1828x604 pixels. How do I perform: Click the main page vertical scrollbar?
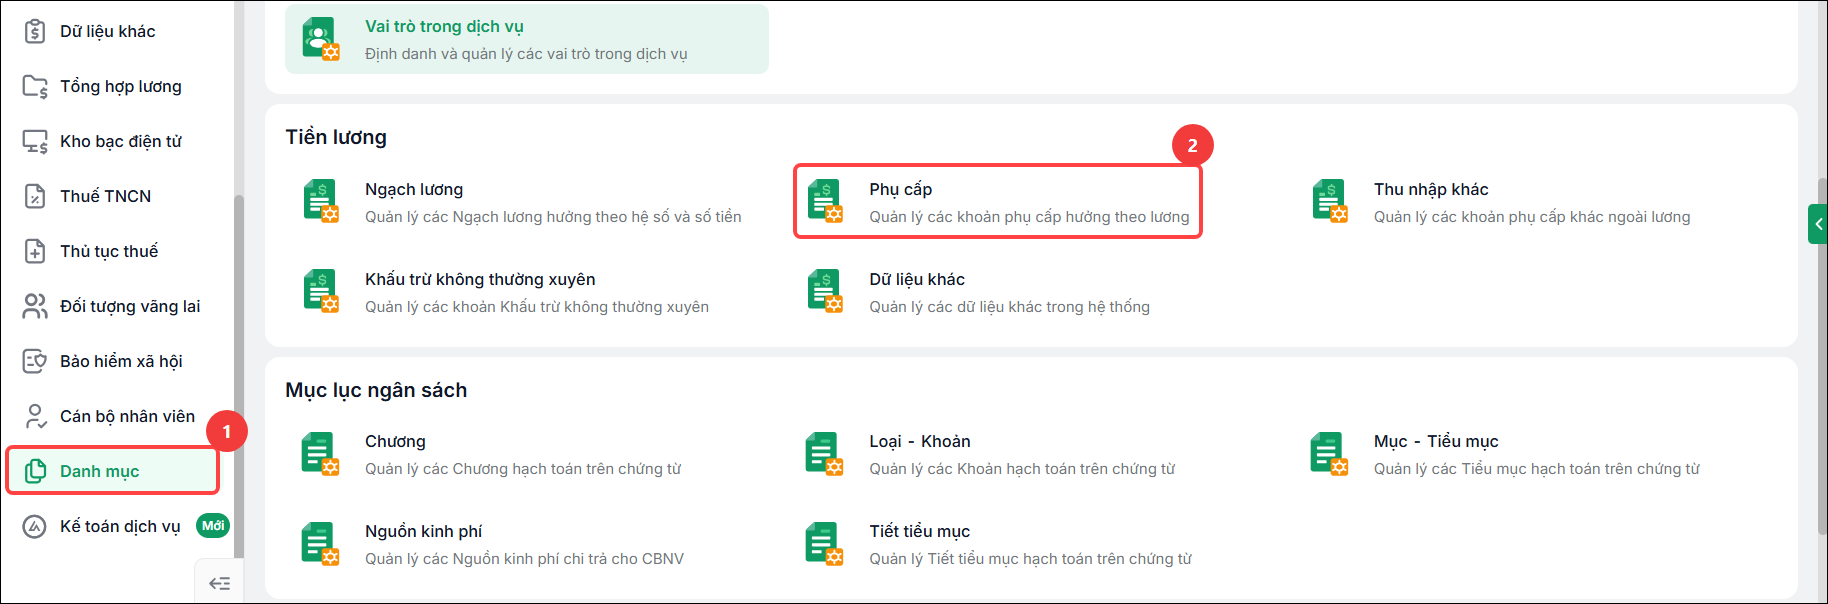[1822, 355]
